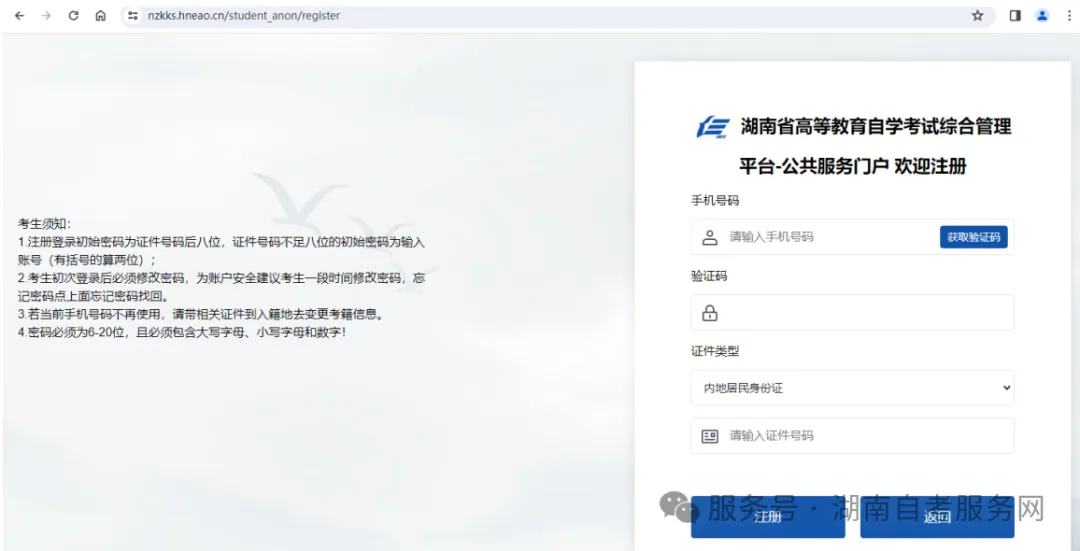1080x551 pixels.
Task: Click the address bar showing nzkks.hneao.cn
Action: click(x=500, y=16)
